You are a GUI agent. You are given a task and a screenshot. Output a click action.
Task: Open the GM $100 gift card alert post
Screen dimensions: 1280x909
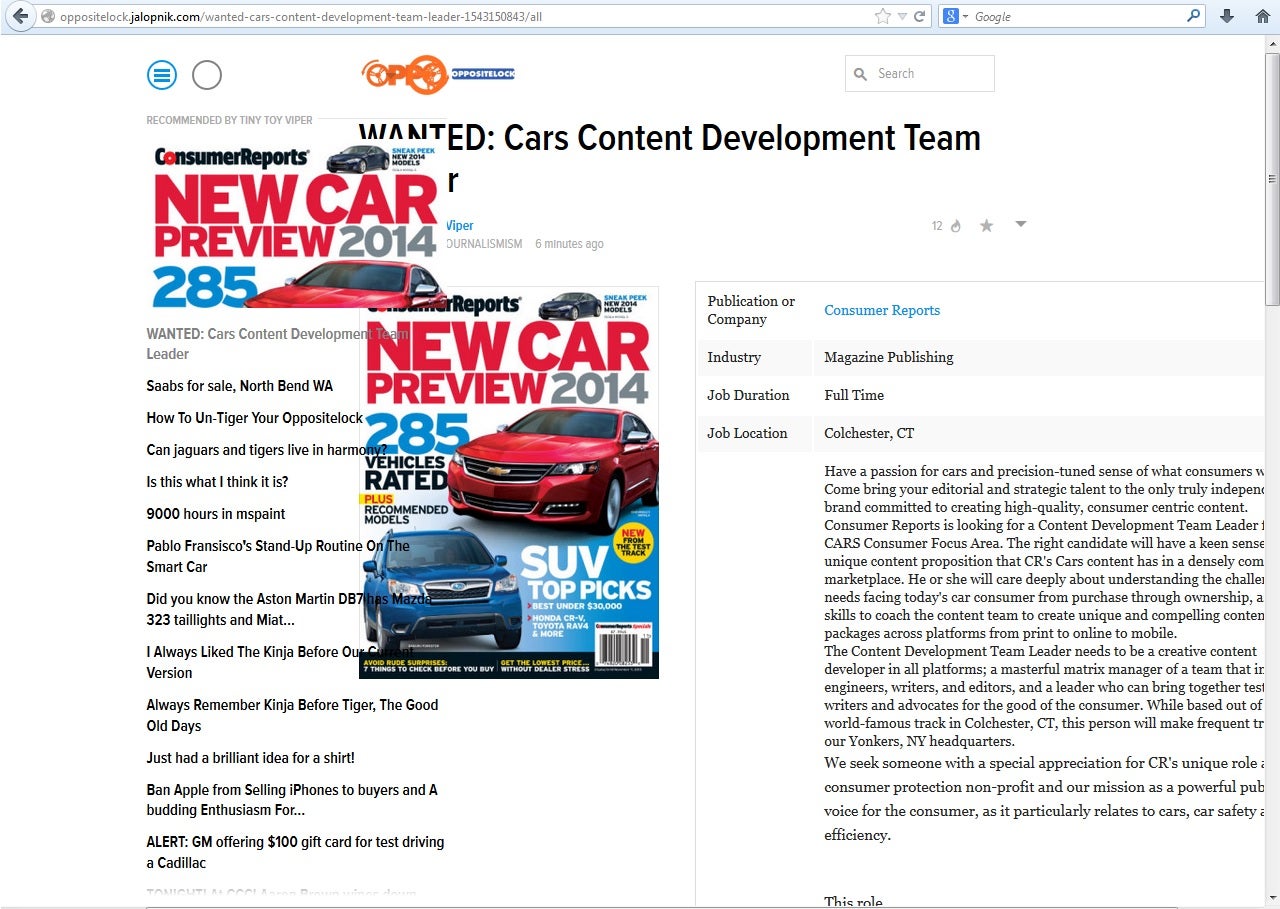[x=295, y=852]
